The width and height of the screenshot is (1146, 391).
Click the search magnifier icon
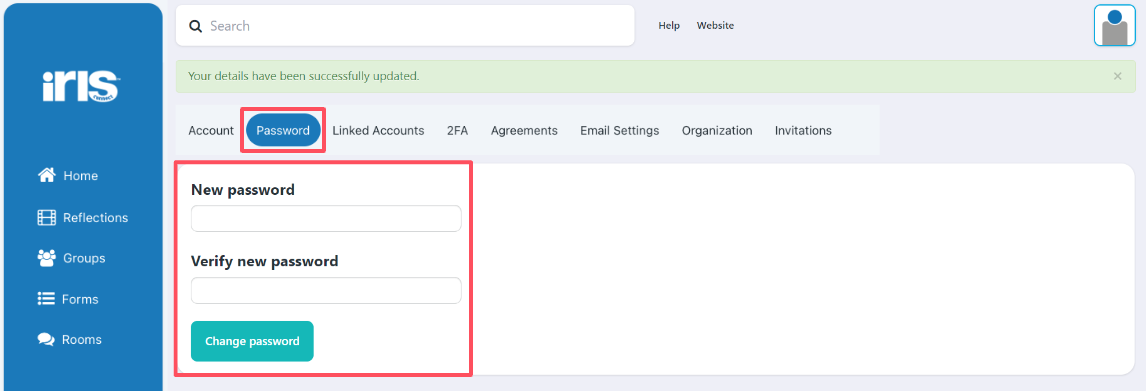[x=195, y=26]
